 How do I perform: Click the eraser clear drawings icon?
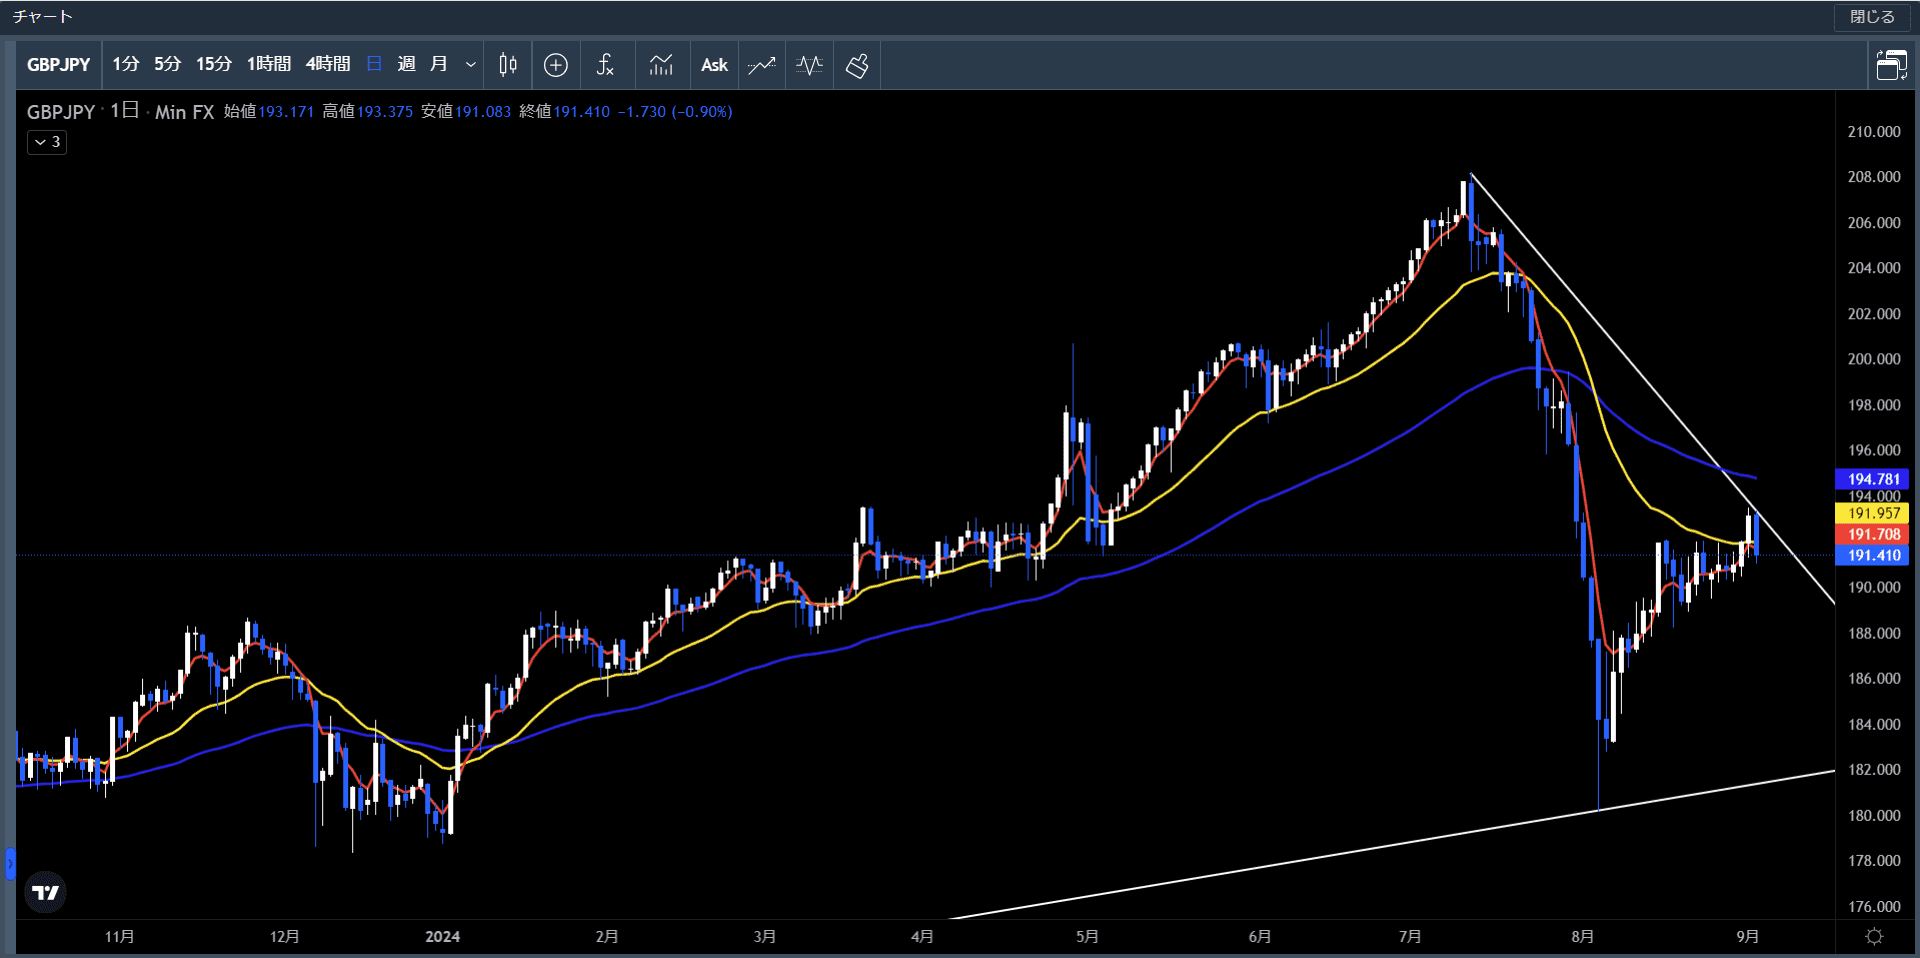(857, 65)
